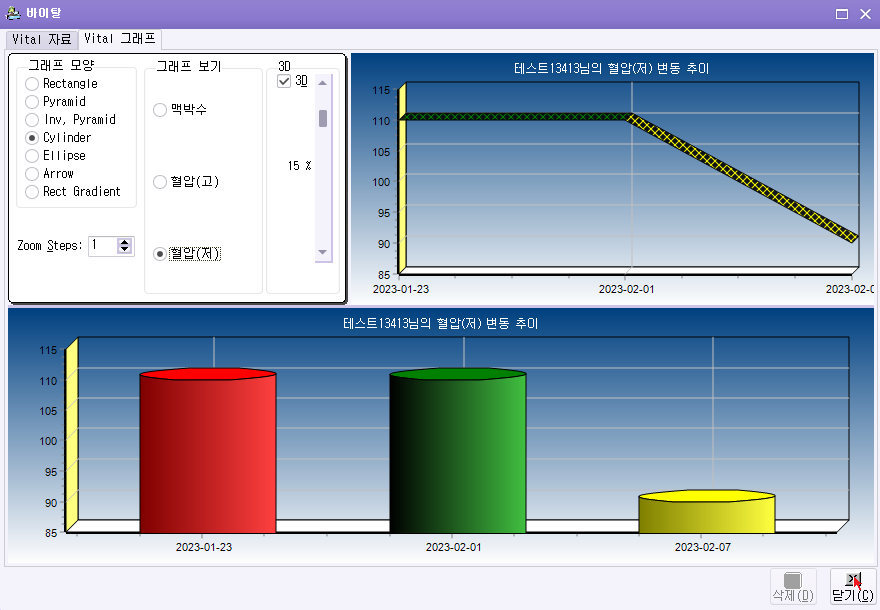Screen dimensions: 880x610
Task: Pick the Arrow graph shape
Action: (x=50, y=173)
